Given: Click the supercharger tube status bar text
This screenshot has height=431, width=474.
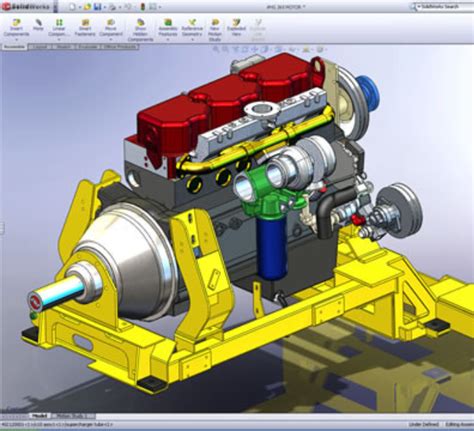Looking at the screenshot, I should [x=57, y=425].
